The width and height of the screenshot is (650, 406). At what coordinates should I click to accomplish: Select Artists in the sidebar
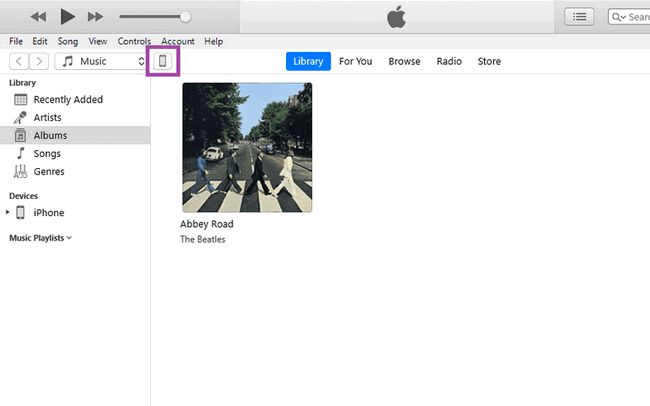75,117
